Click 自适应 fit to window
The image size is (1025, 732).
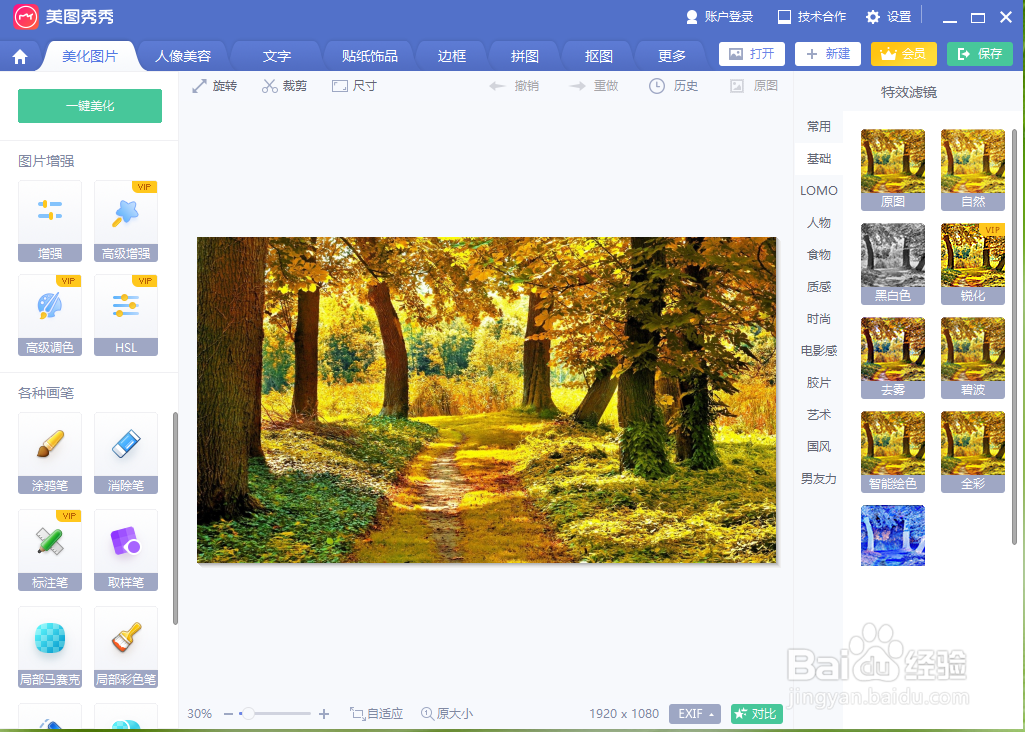coord(377,714)
